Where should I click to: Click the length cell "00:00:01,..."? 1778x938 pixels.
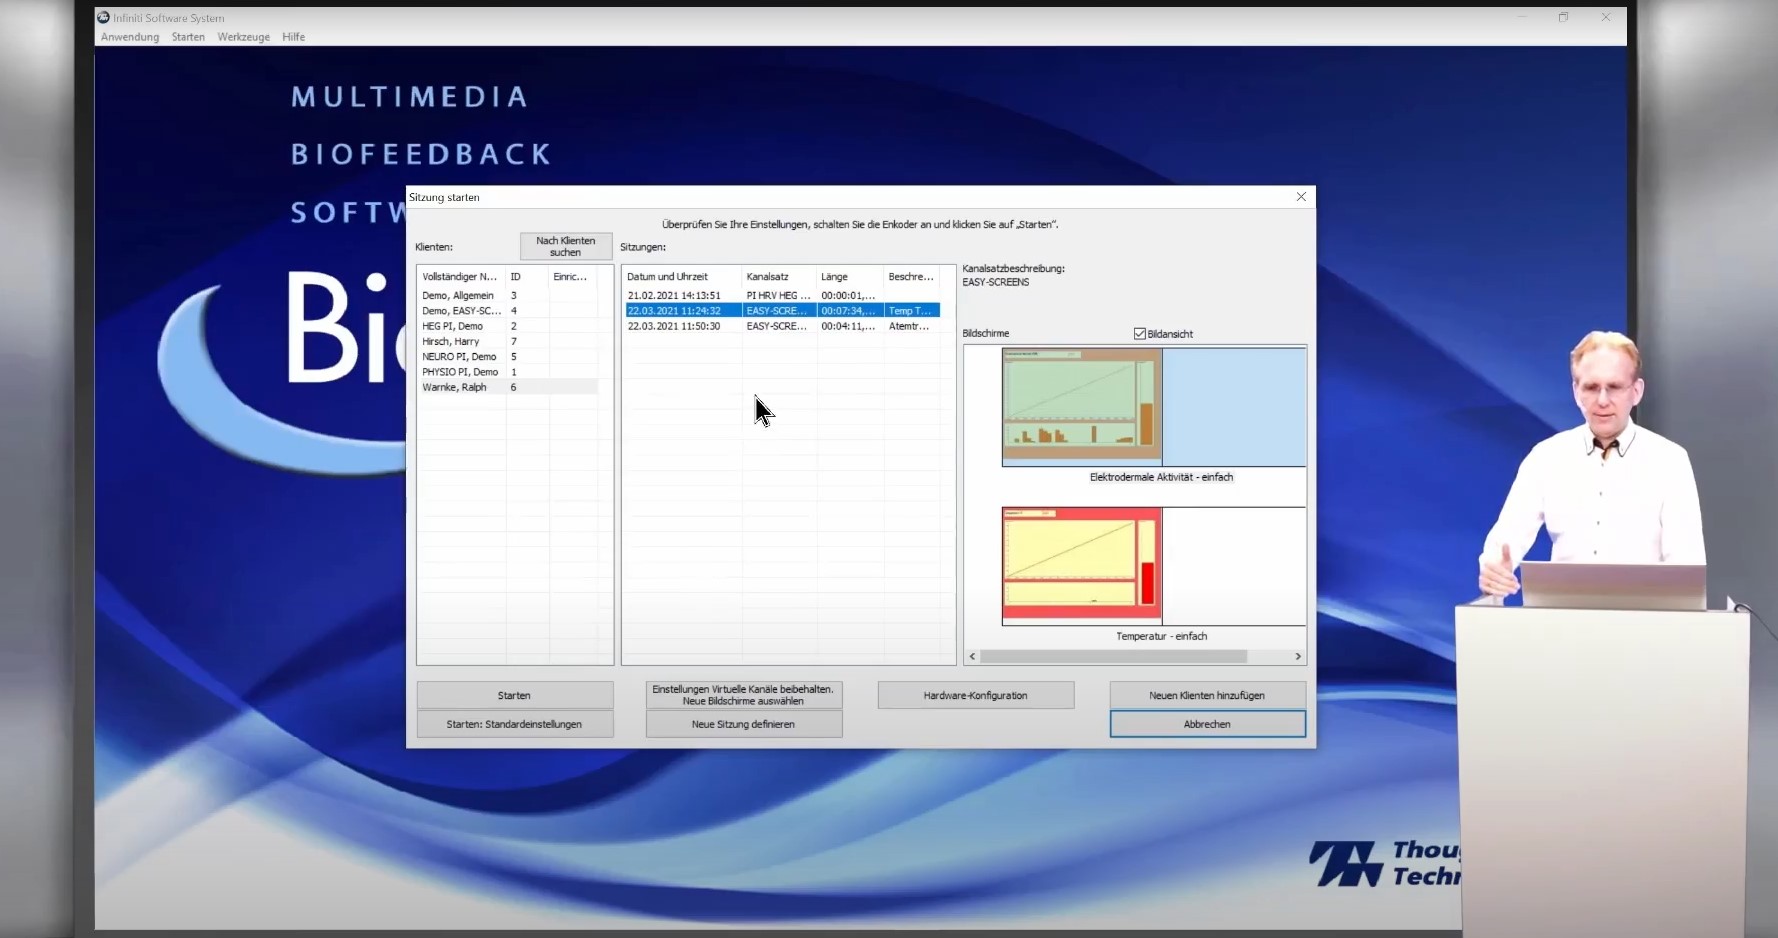(x=848, y=296)
